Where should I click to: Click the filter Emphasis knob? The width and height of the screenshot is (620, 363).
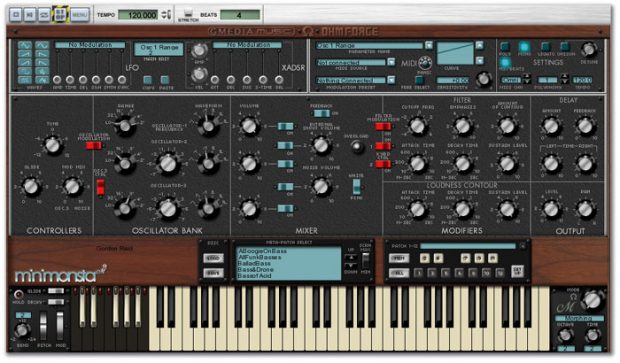(x=463, y=126)
